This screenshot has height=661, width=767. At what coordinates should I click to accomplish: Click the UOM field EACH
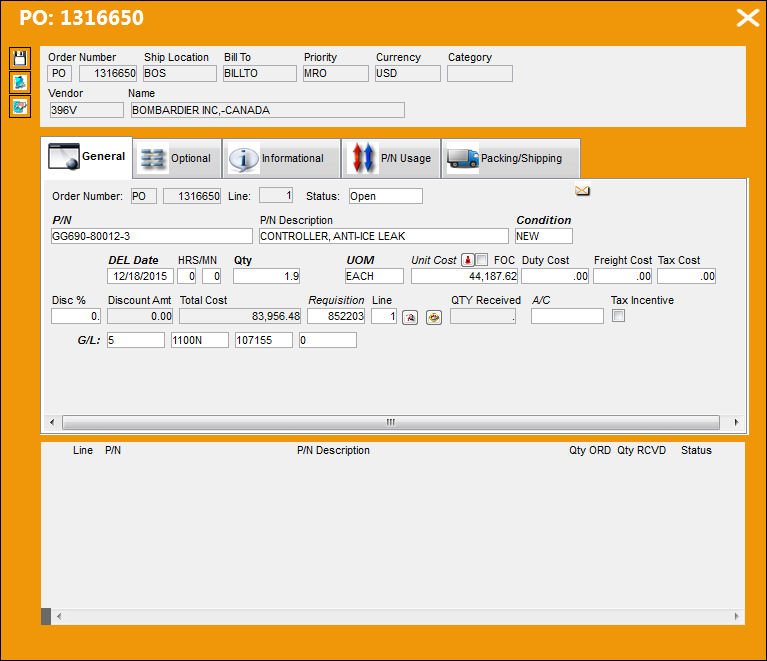click(x=374, y=276)
